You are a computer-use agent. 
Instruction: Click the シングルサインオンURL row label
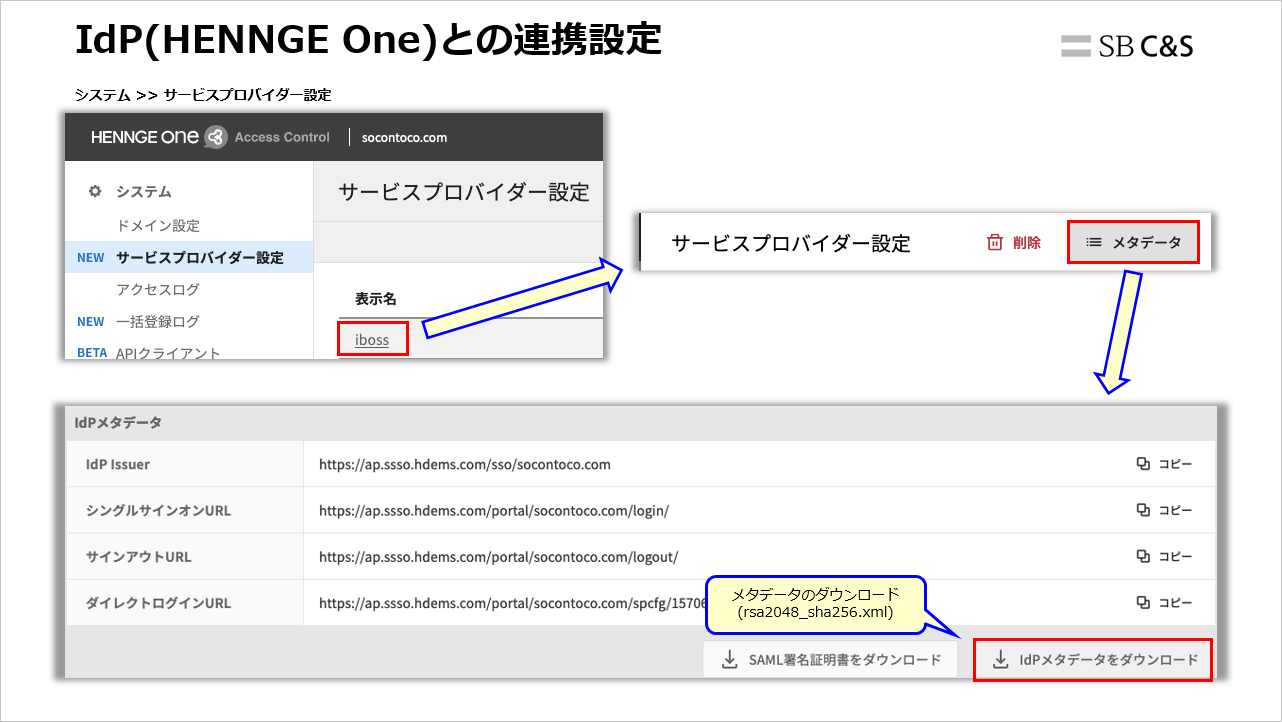[x=158, y=510]
